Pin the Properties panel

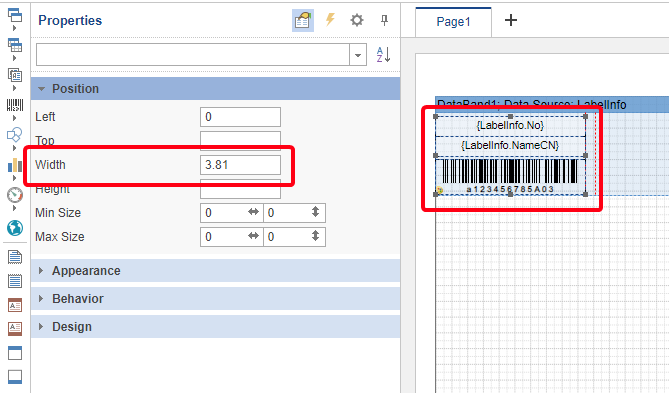tap(384, 20)
